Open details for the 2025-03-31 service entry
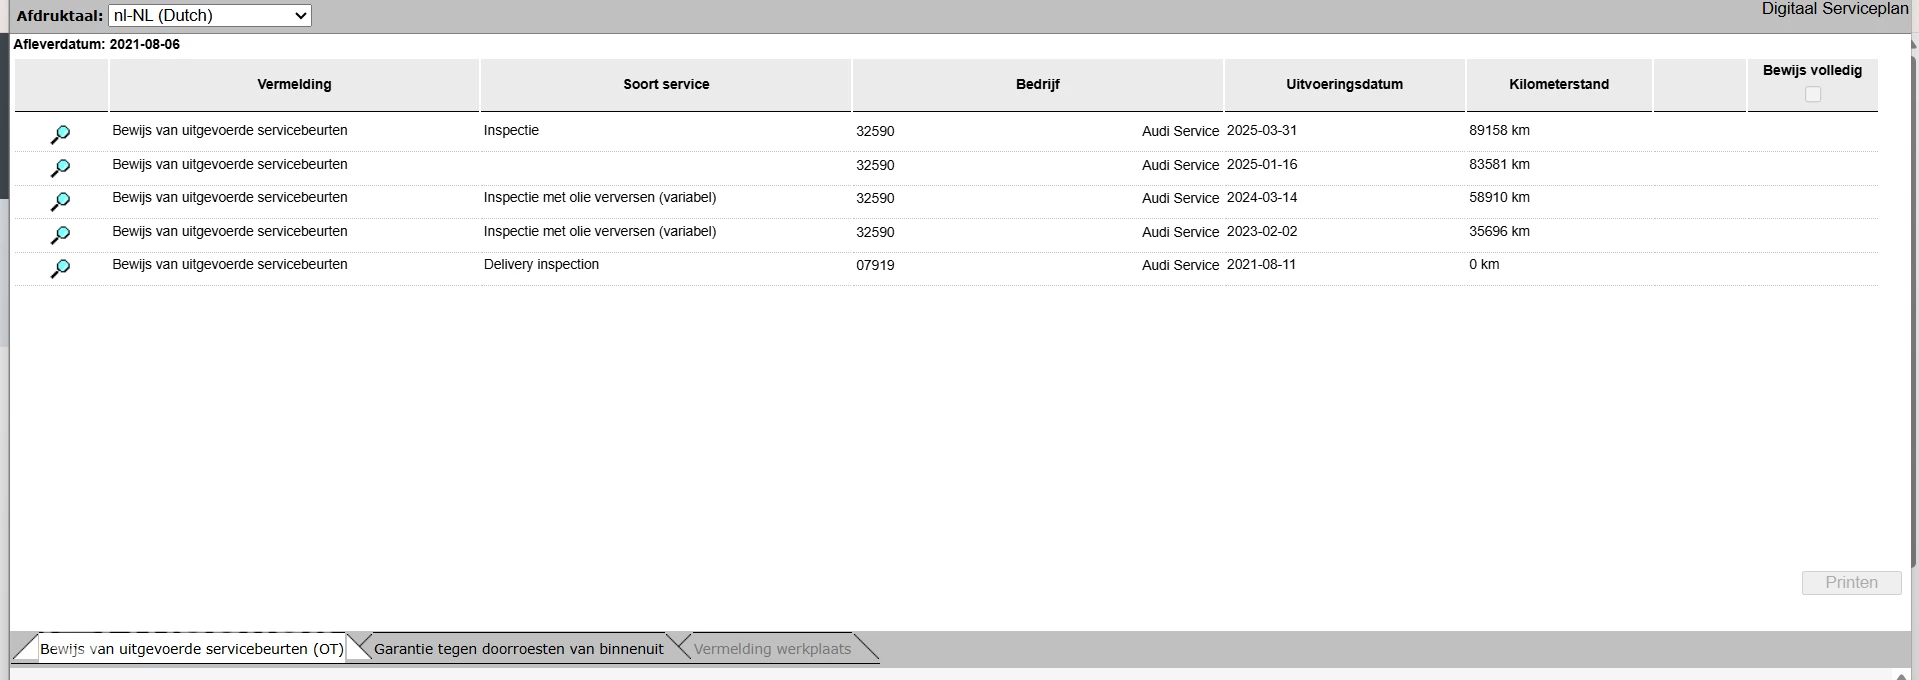 (x=61, y=134)
